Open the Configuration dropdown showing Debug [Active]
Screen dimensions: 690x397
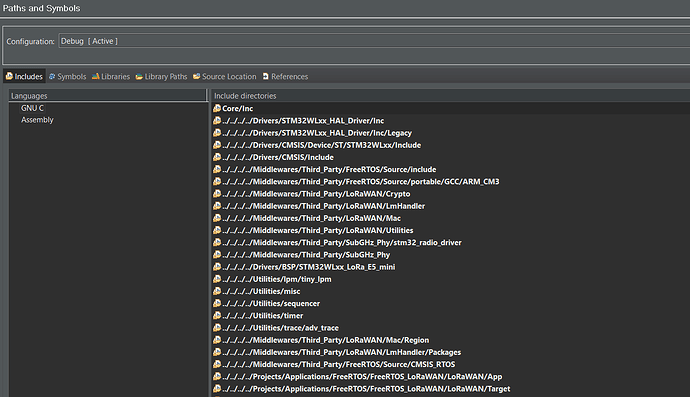(374, 41)
